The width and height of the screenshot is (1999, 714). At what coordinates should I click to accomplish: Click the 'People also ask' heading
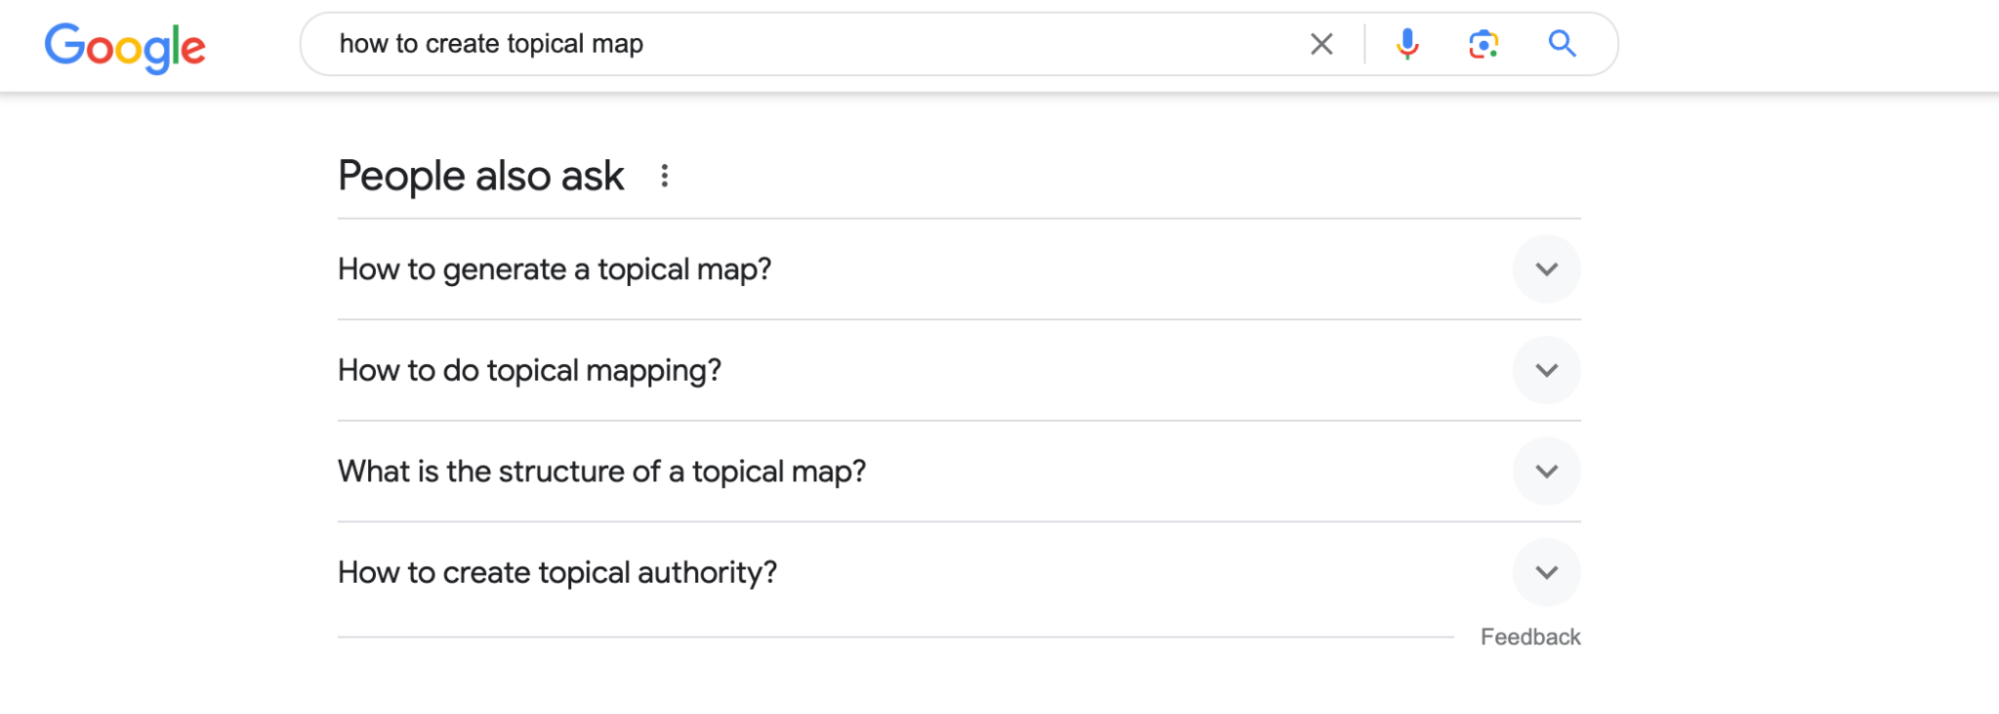tap(481, 176)
